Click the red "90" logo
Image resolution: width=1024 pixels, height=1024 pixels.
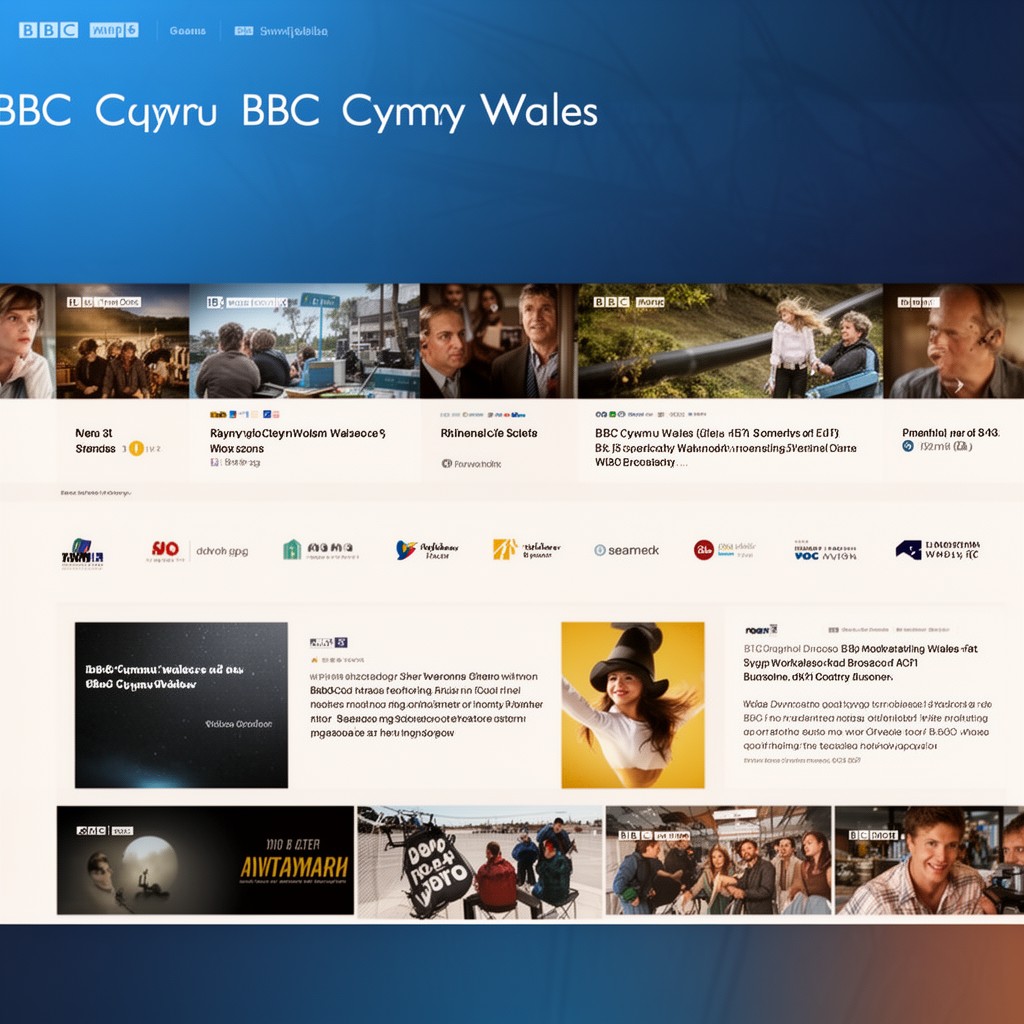point(165,551)
